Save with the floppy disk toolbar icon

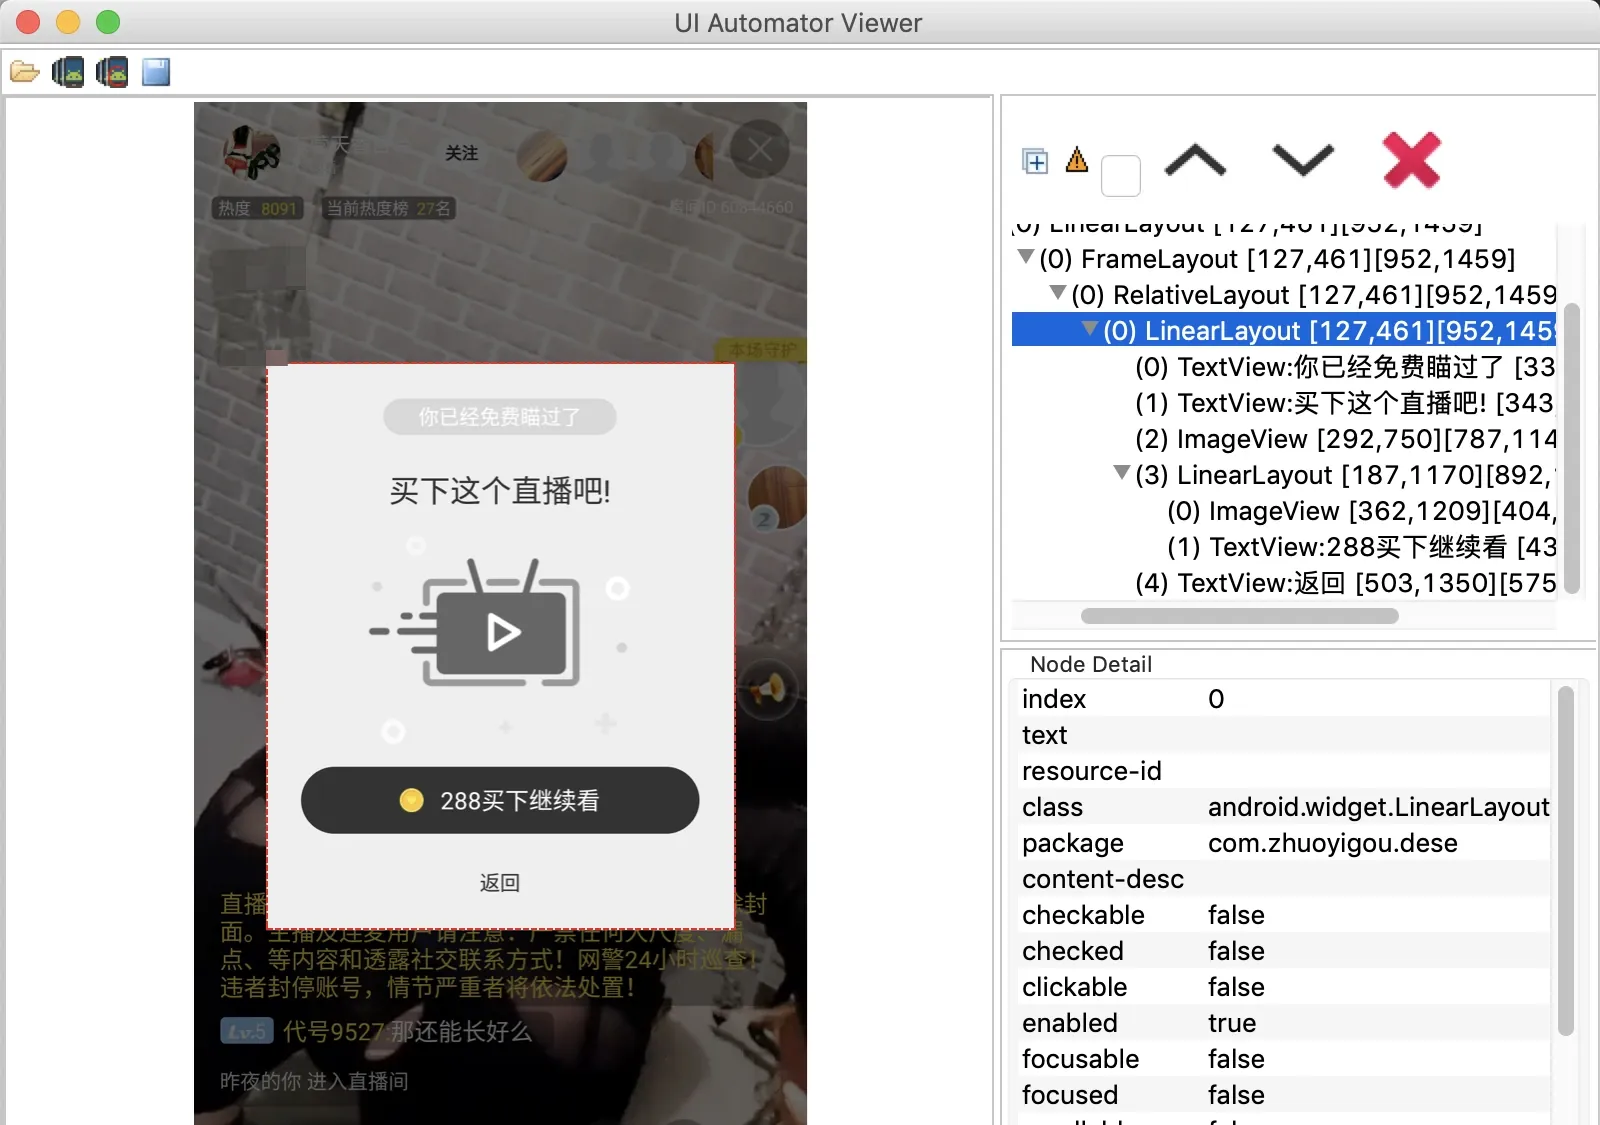click(156, 72)
